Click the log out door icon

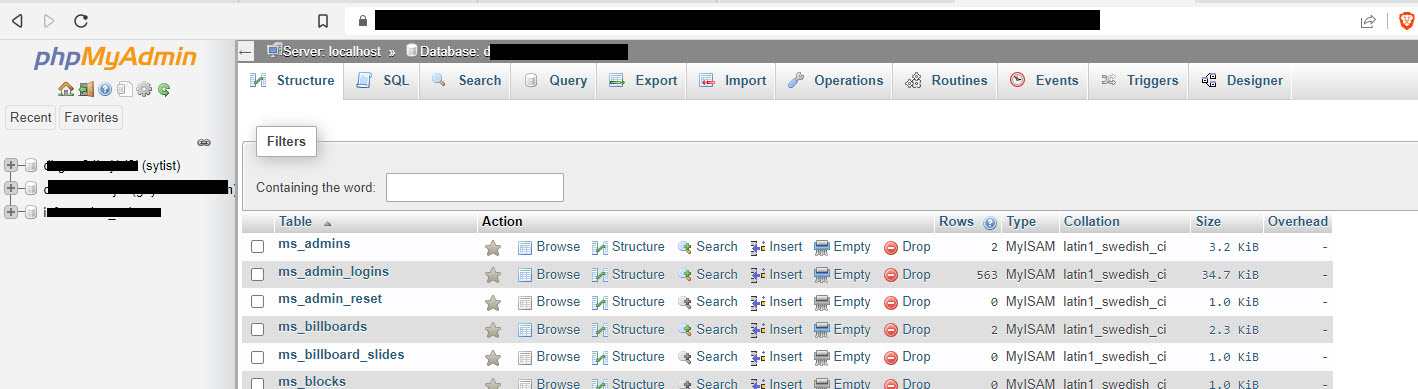click(86, 89)
